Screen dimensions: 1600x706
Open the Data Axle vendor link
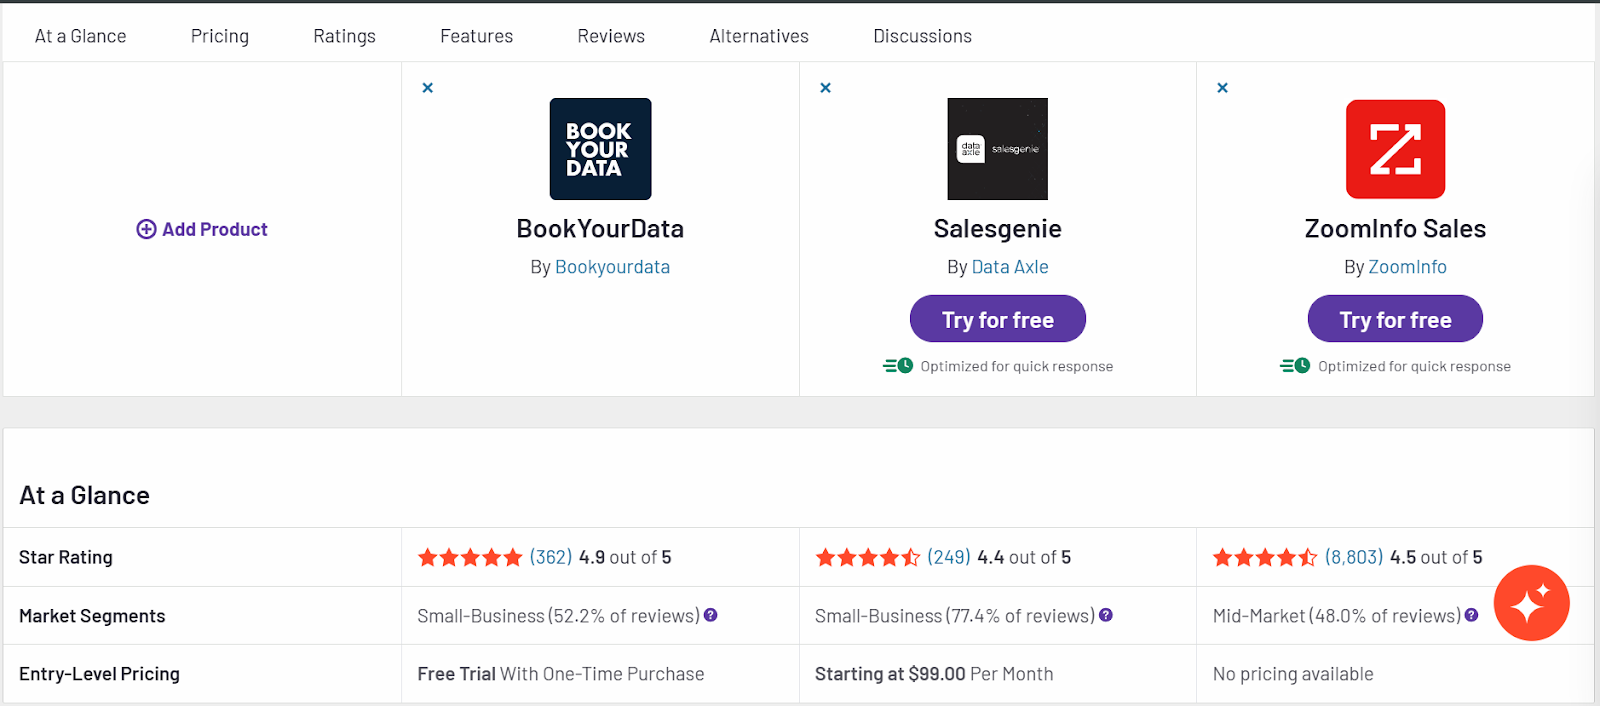tap(1010, 267)
